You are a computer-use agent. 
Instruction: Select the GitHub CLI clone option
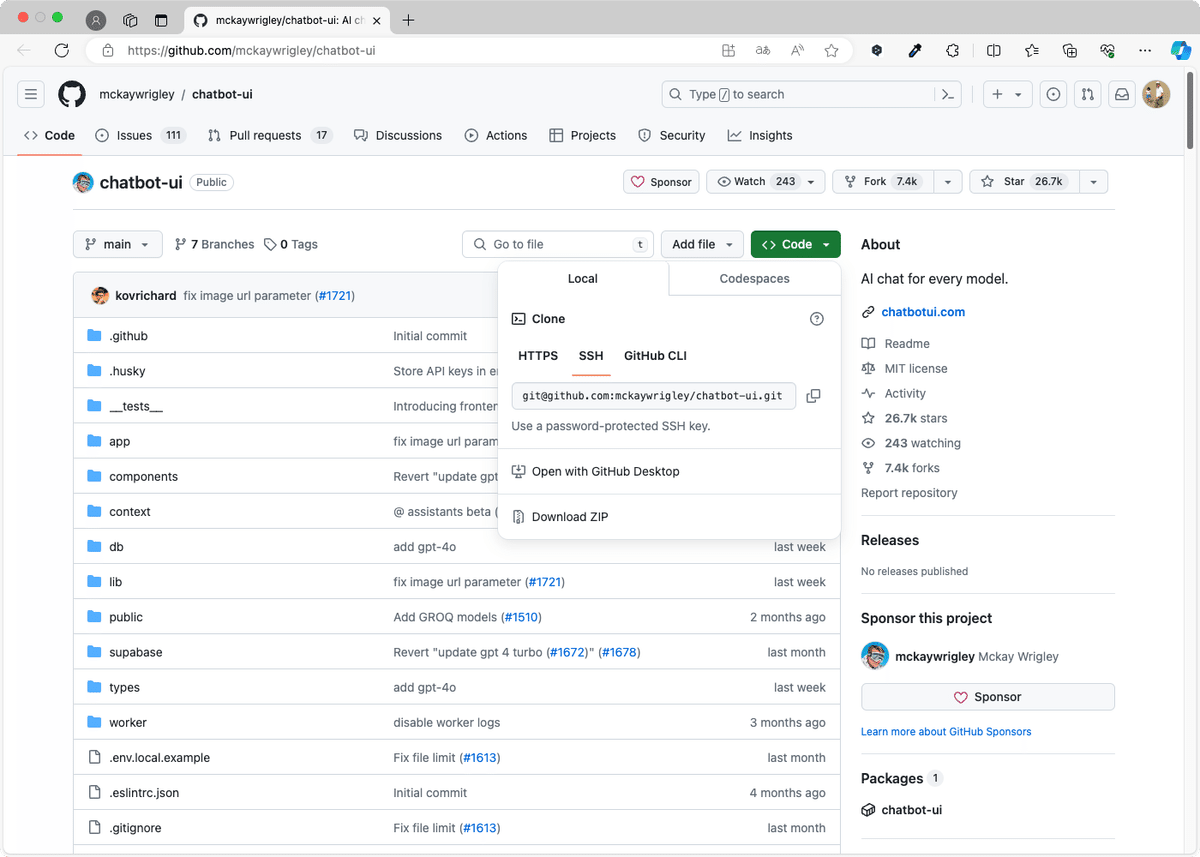point(655,356)
